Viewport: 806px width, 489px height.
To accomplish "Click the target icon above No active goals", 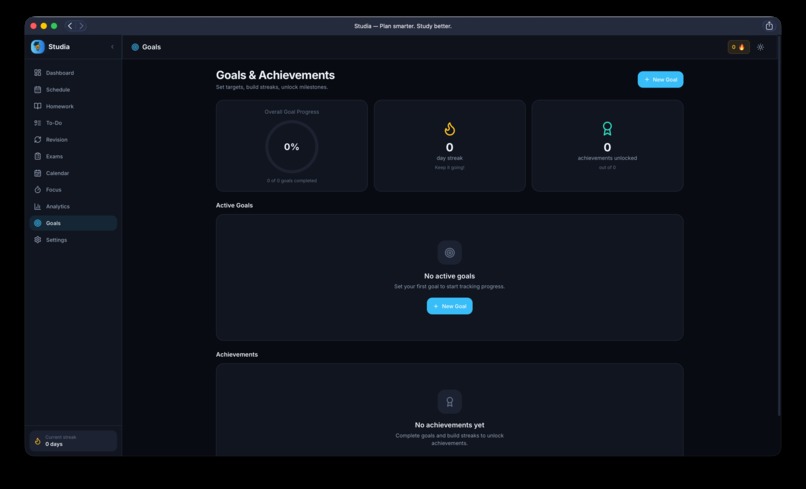I will [450, 252].
